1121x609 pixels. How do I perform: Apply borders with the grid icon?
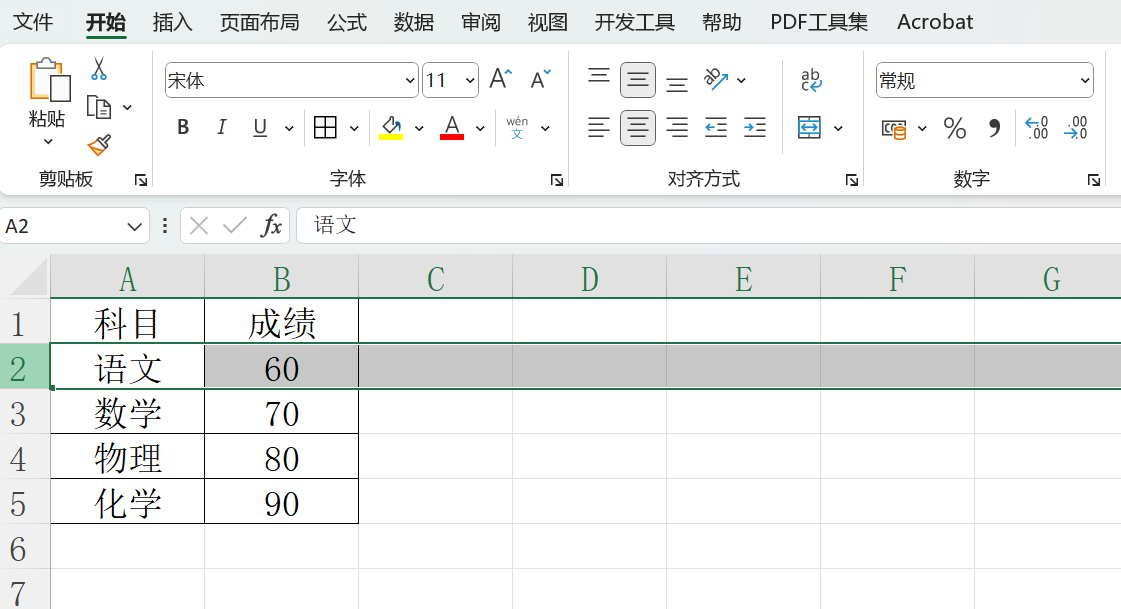pos(325,127)
